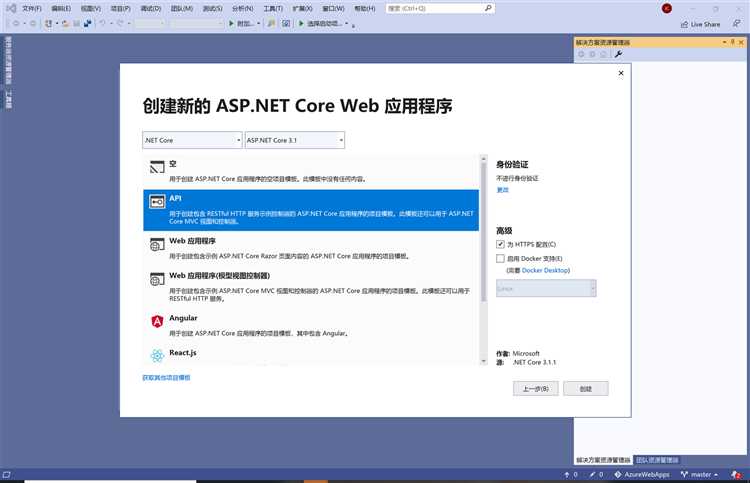Select the empty (空) project template icon
The height and width of the screenshot is (483, 750).
pos(157,167)
